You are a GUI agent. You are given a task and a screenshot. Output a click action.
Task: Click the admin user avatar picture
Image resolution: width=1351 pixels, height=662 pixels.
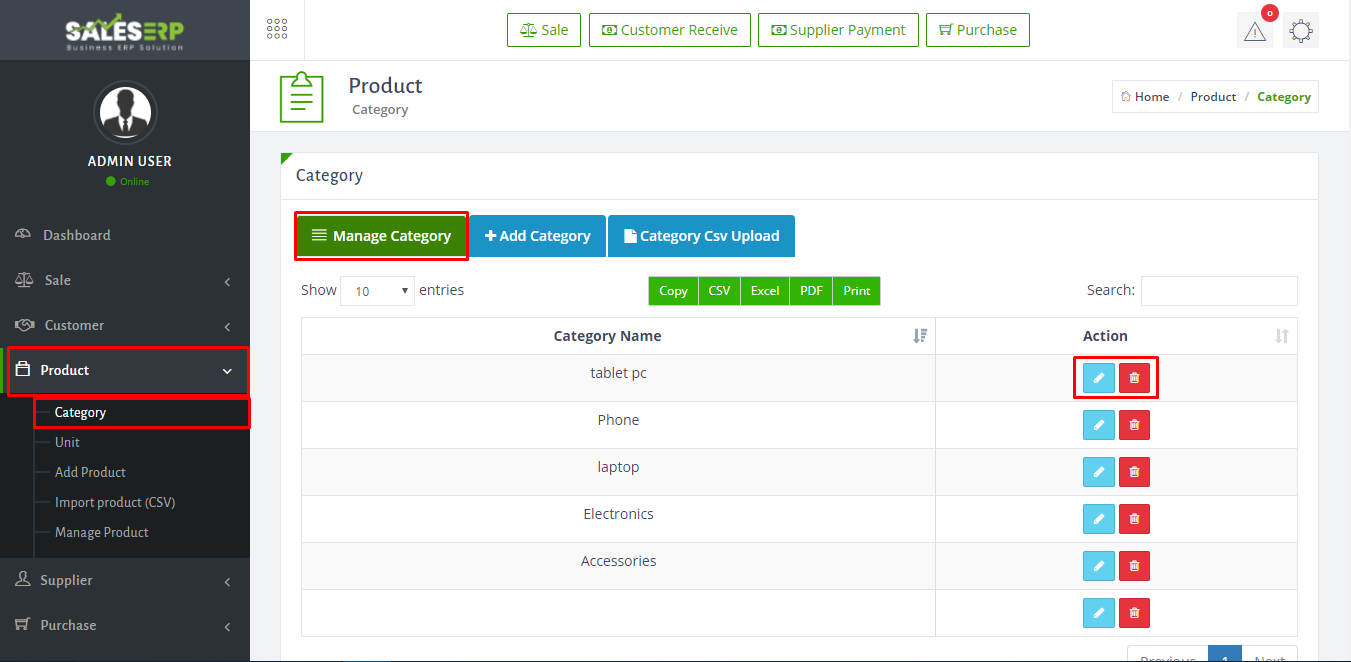click(124, 112)
